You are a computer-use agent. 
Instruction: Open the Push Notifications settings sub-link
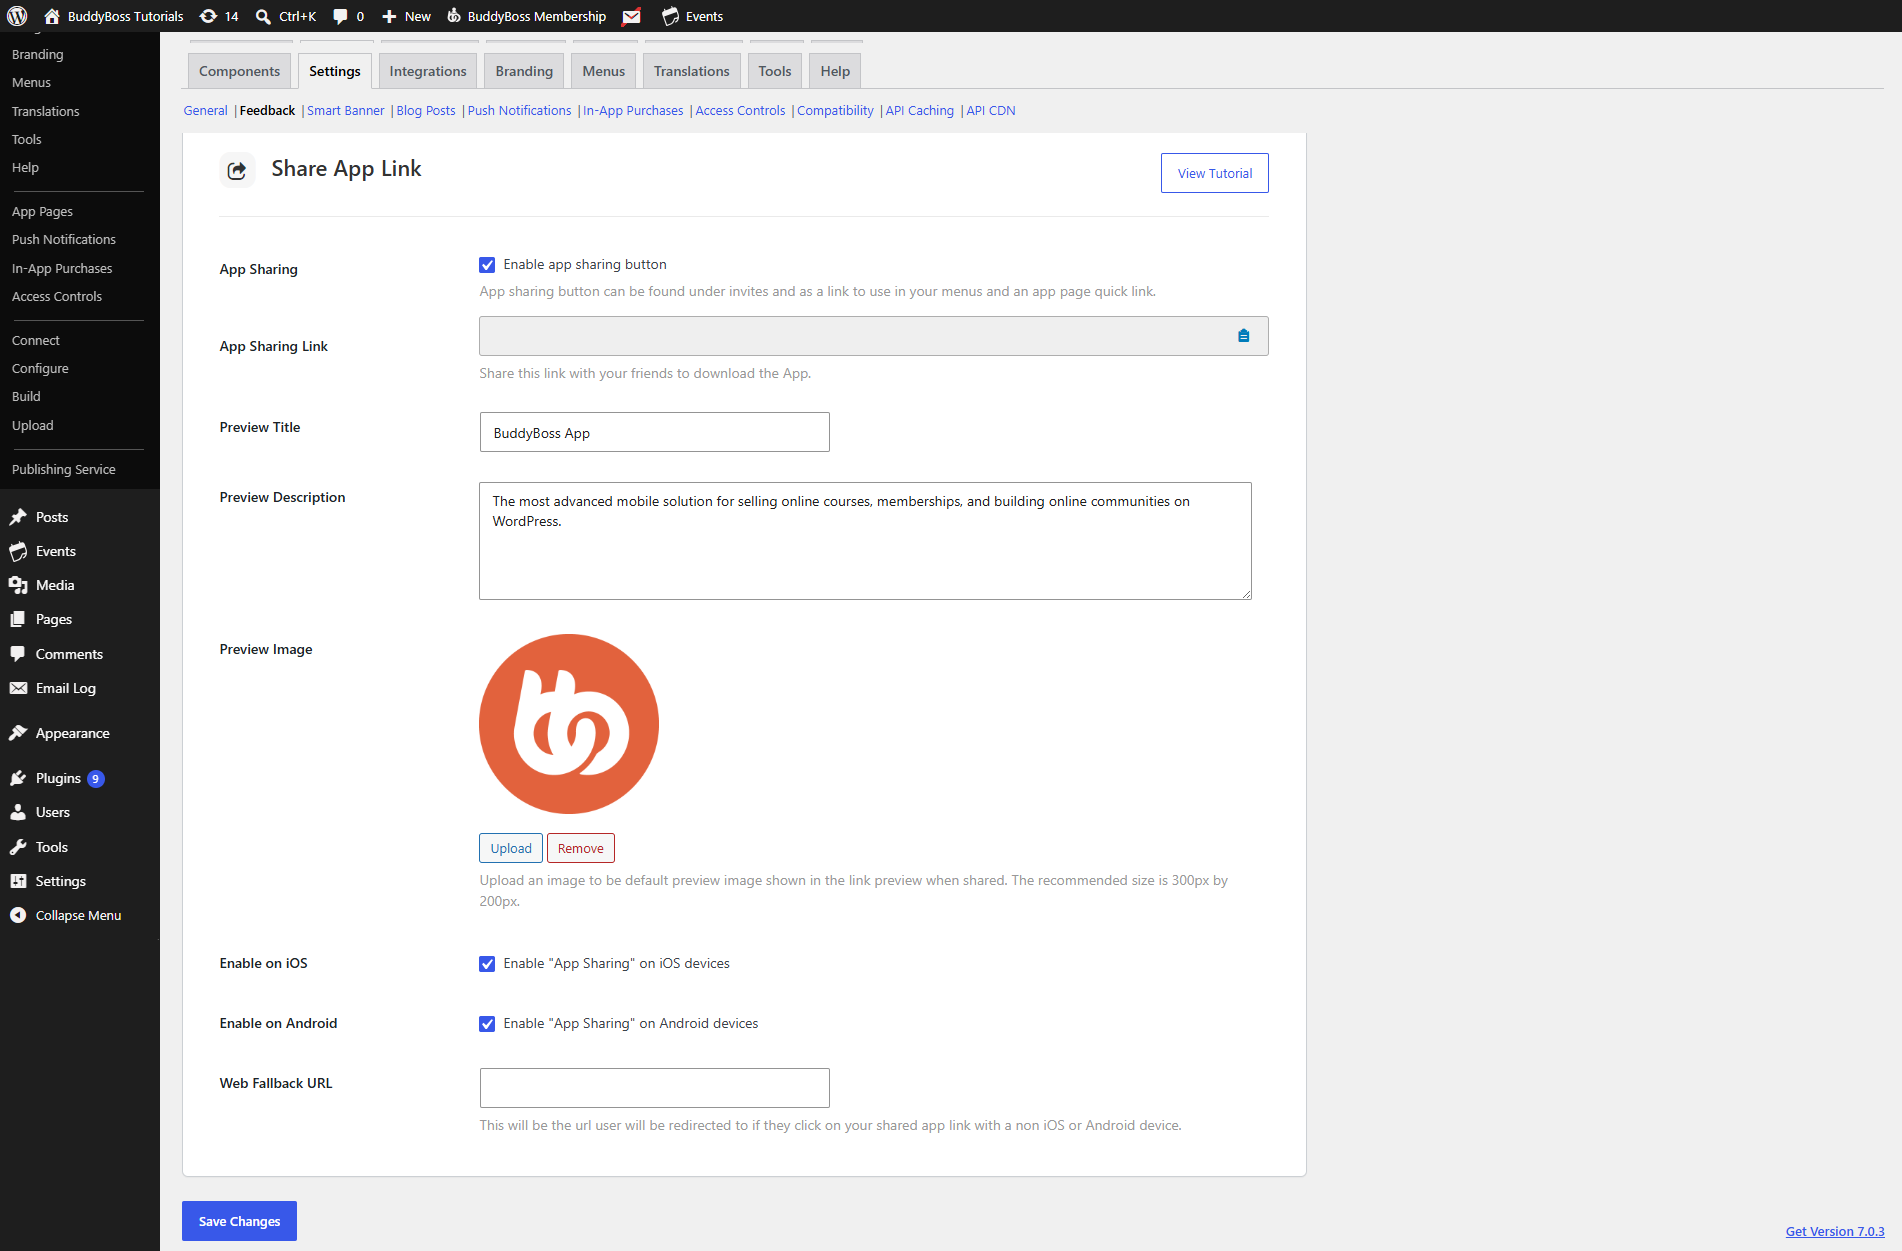click(519, 110)
